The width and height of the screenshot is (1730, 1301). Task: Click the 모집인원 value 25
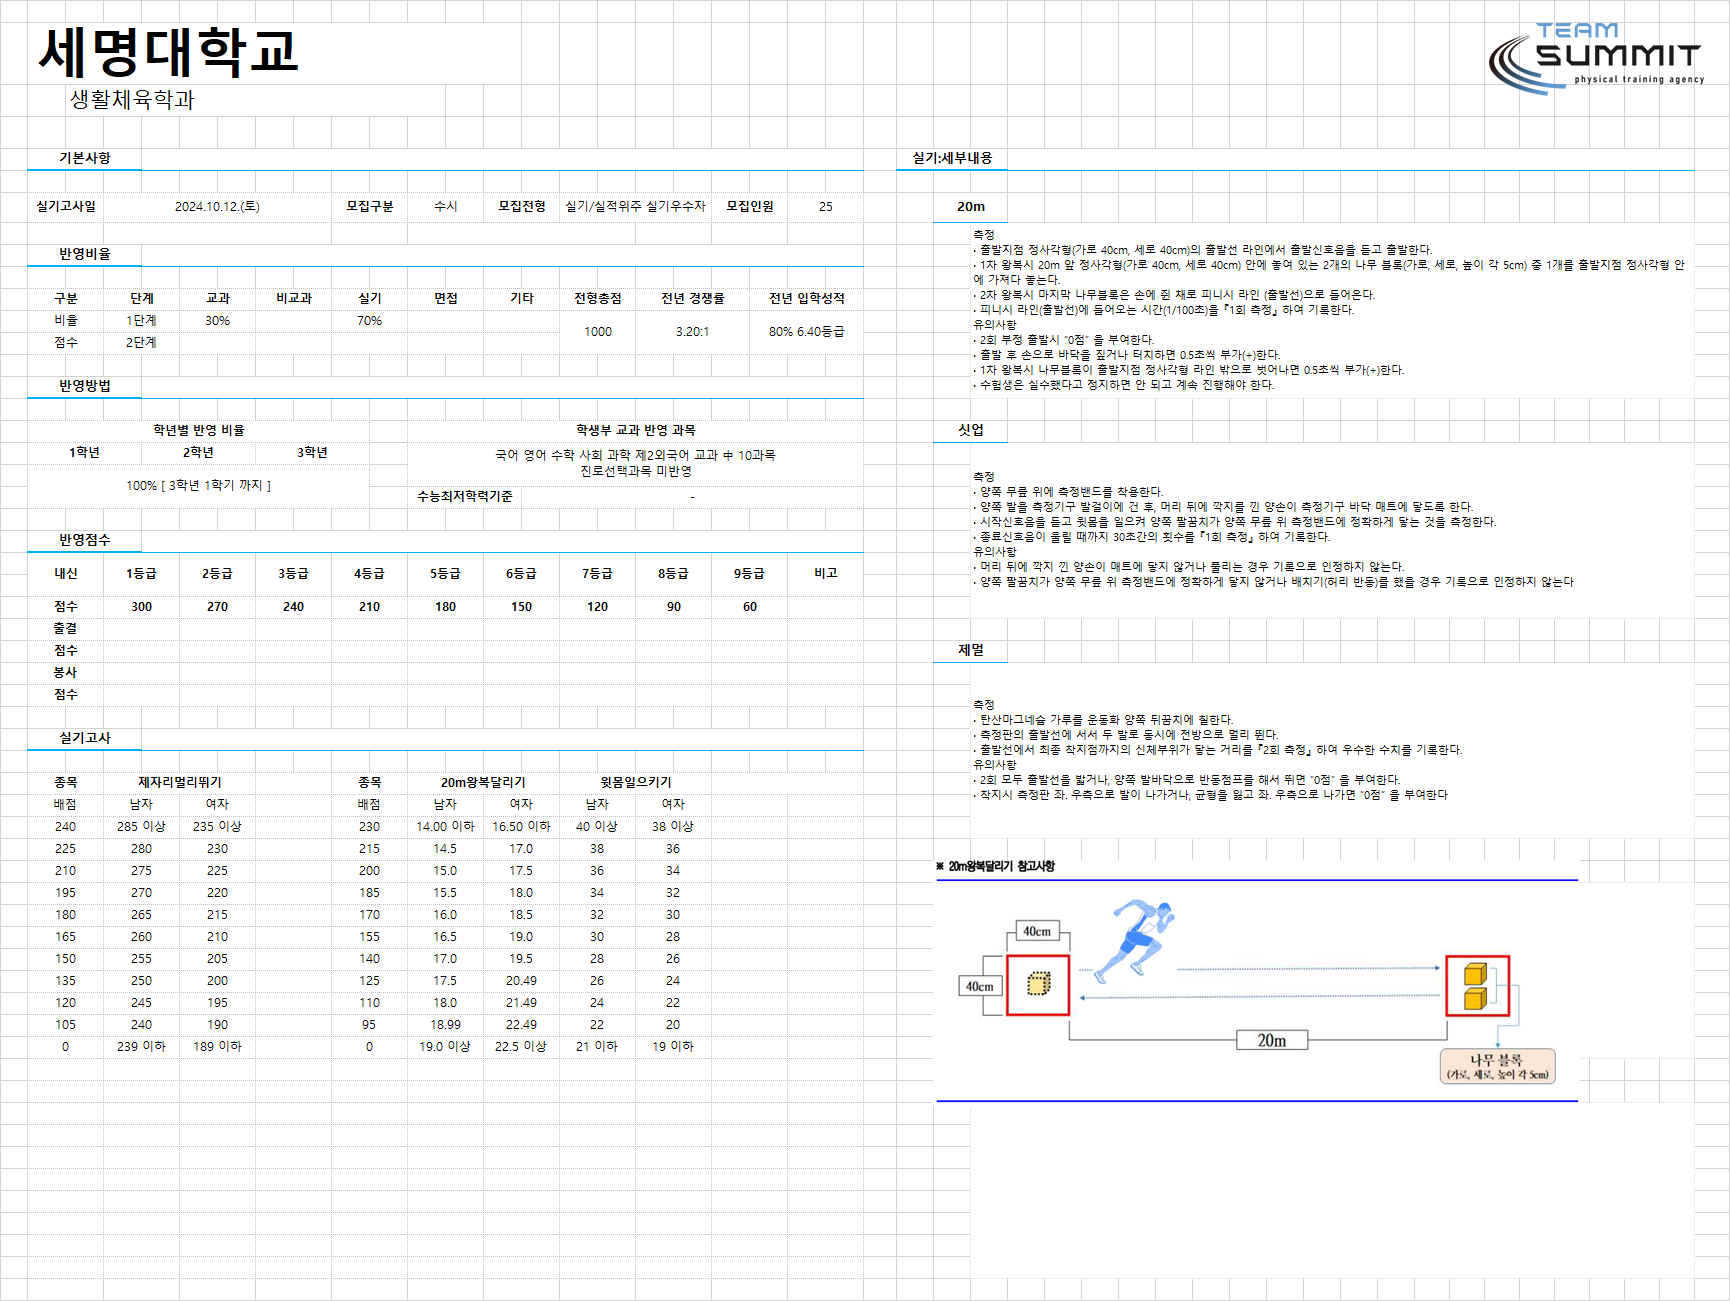click(x=825, y=206)
